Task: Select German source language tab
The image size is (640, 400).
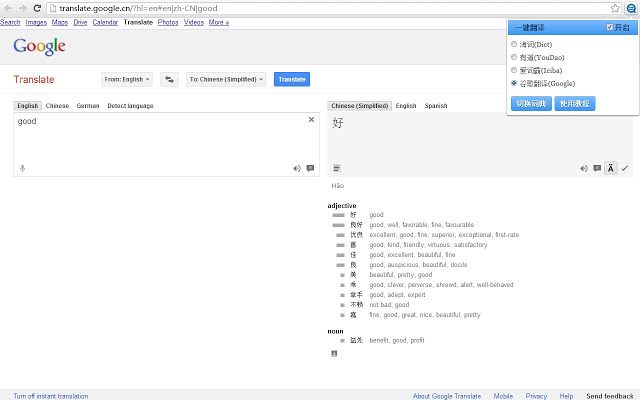Action: click(88, 106)
